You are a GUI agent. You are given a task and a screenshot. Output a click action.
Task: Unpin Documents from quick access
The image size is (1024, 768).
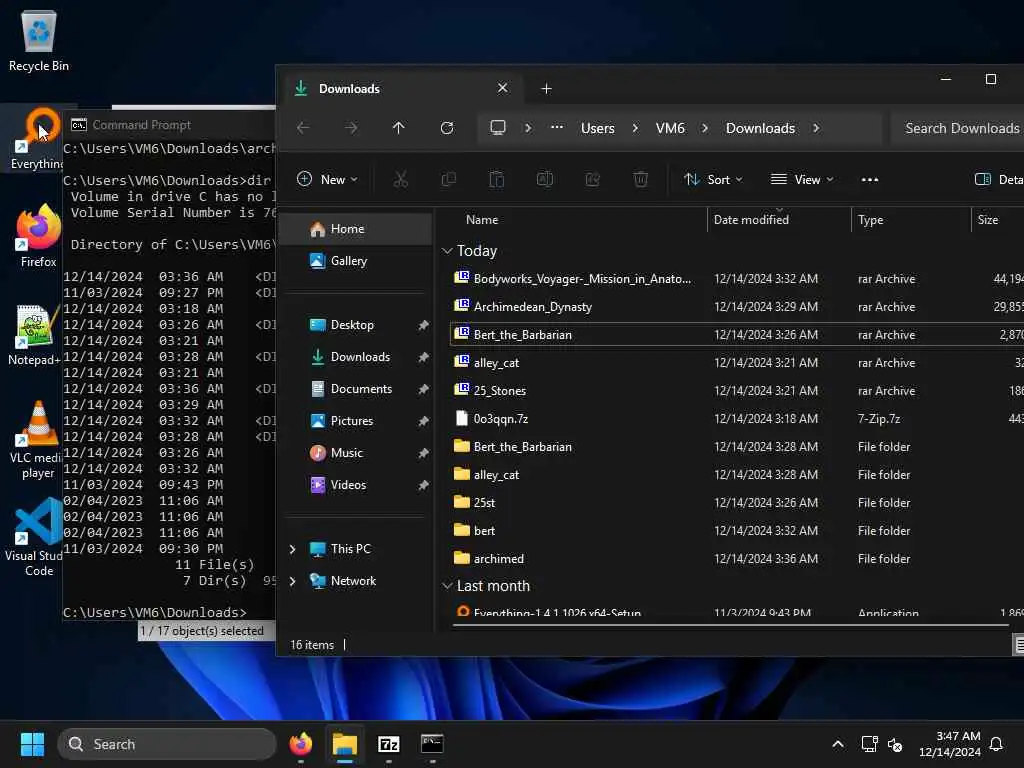(x=423, y=389)
